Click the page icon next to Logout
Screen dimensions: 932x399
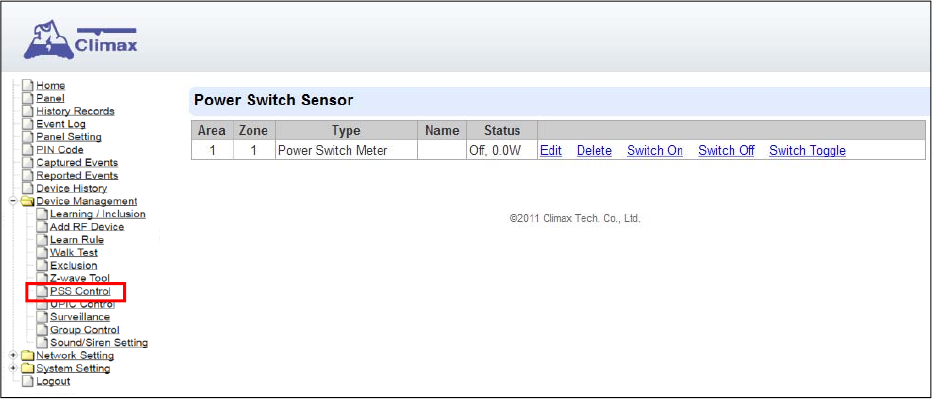click(28, 382)
